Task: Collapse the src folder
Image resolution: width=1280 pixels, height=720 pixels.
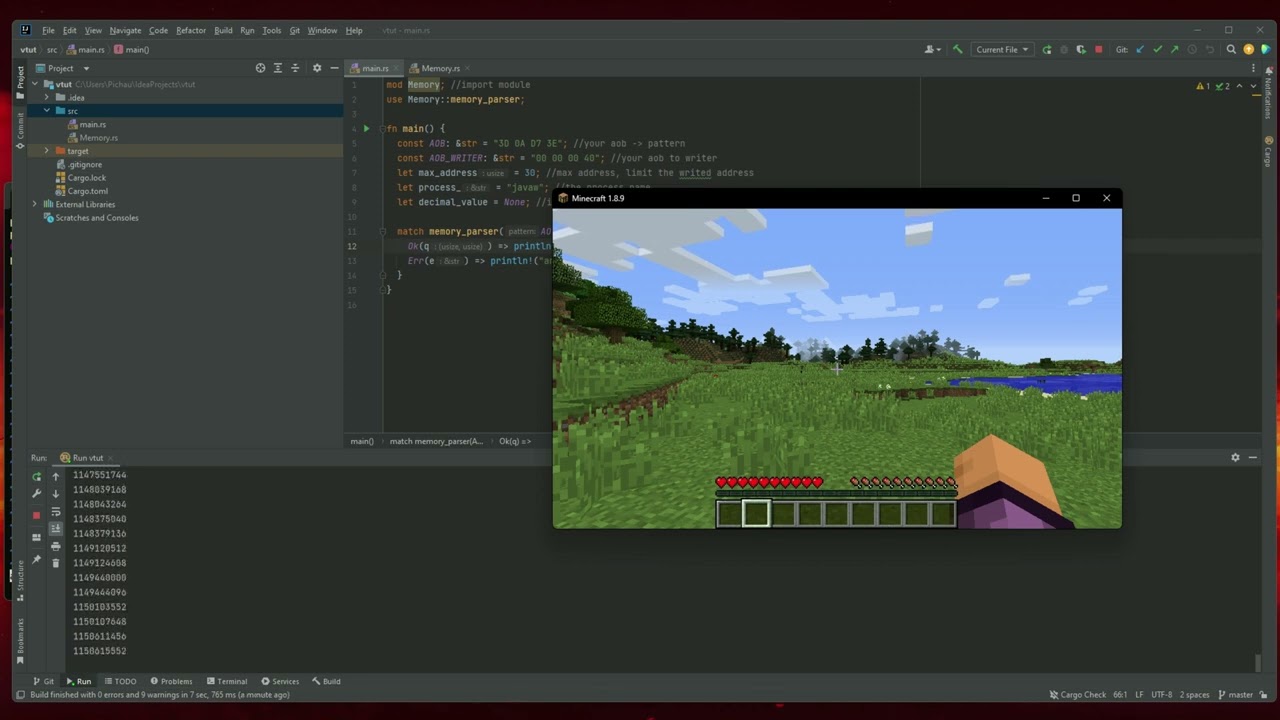Action: (46, 111)
